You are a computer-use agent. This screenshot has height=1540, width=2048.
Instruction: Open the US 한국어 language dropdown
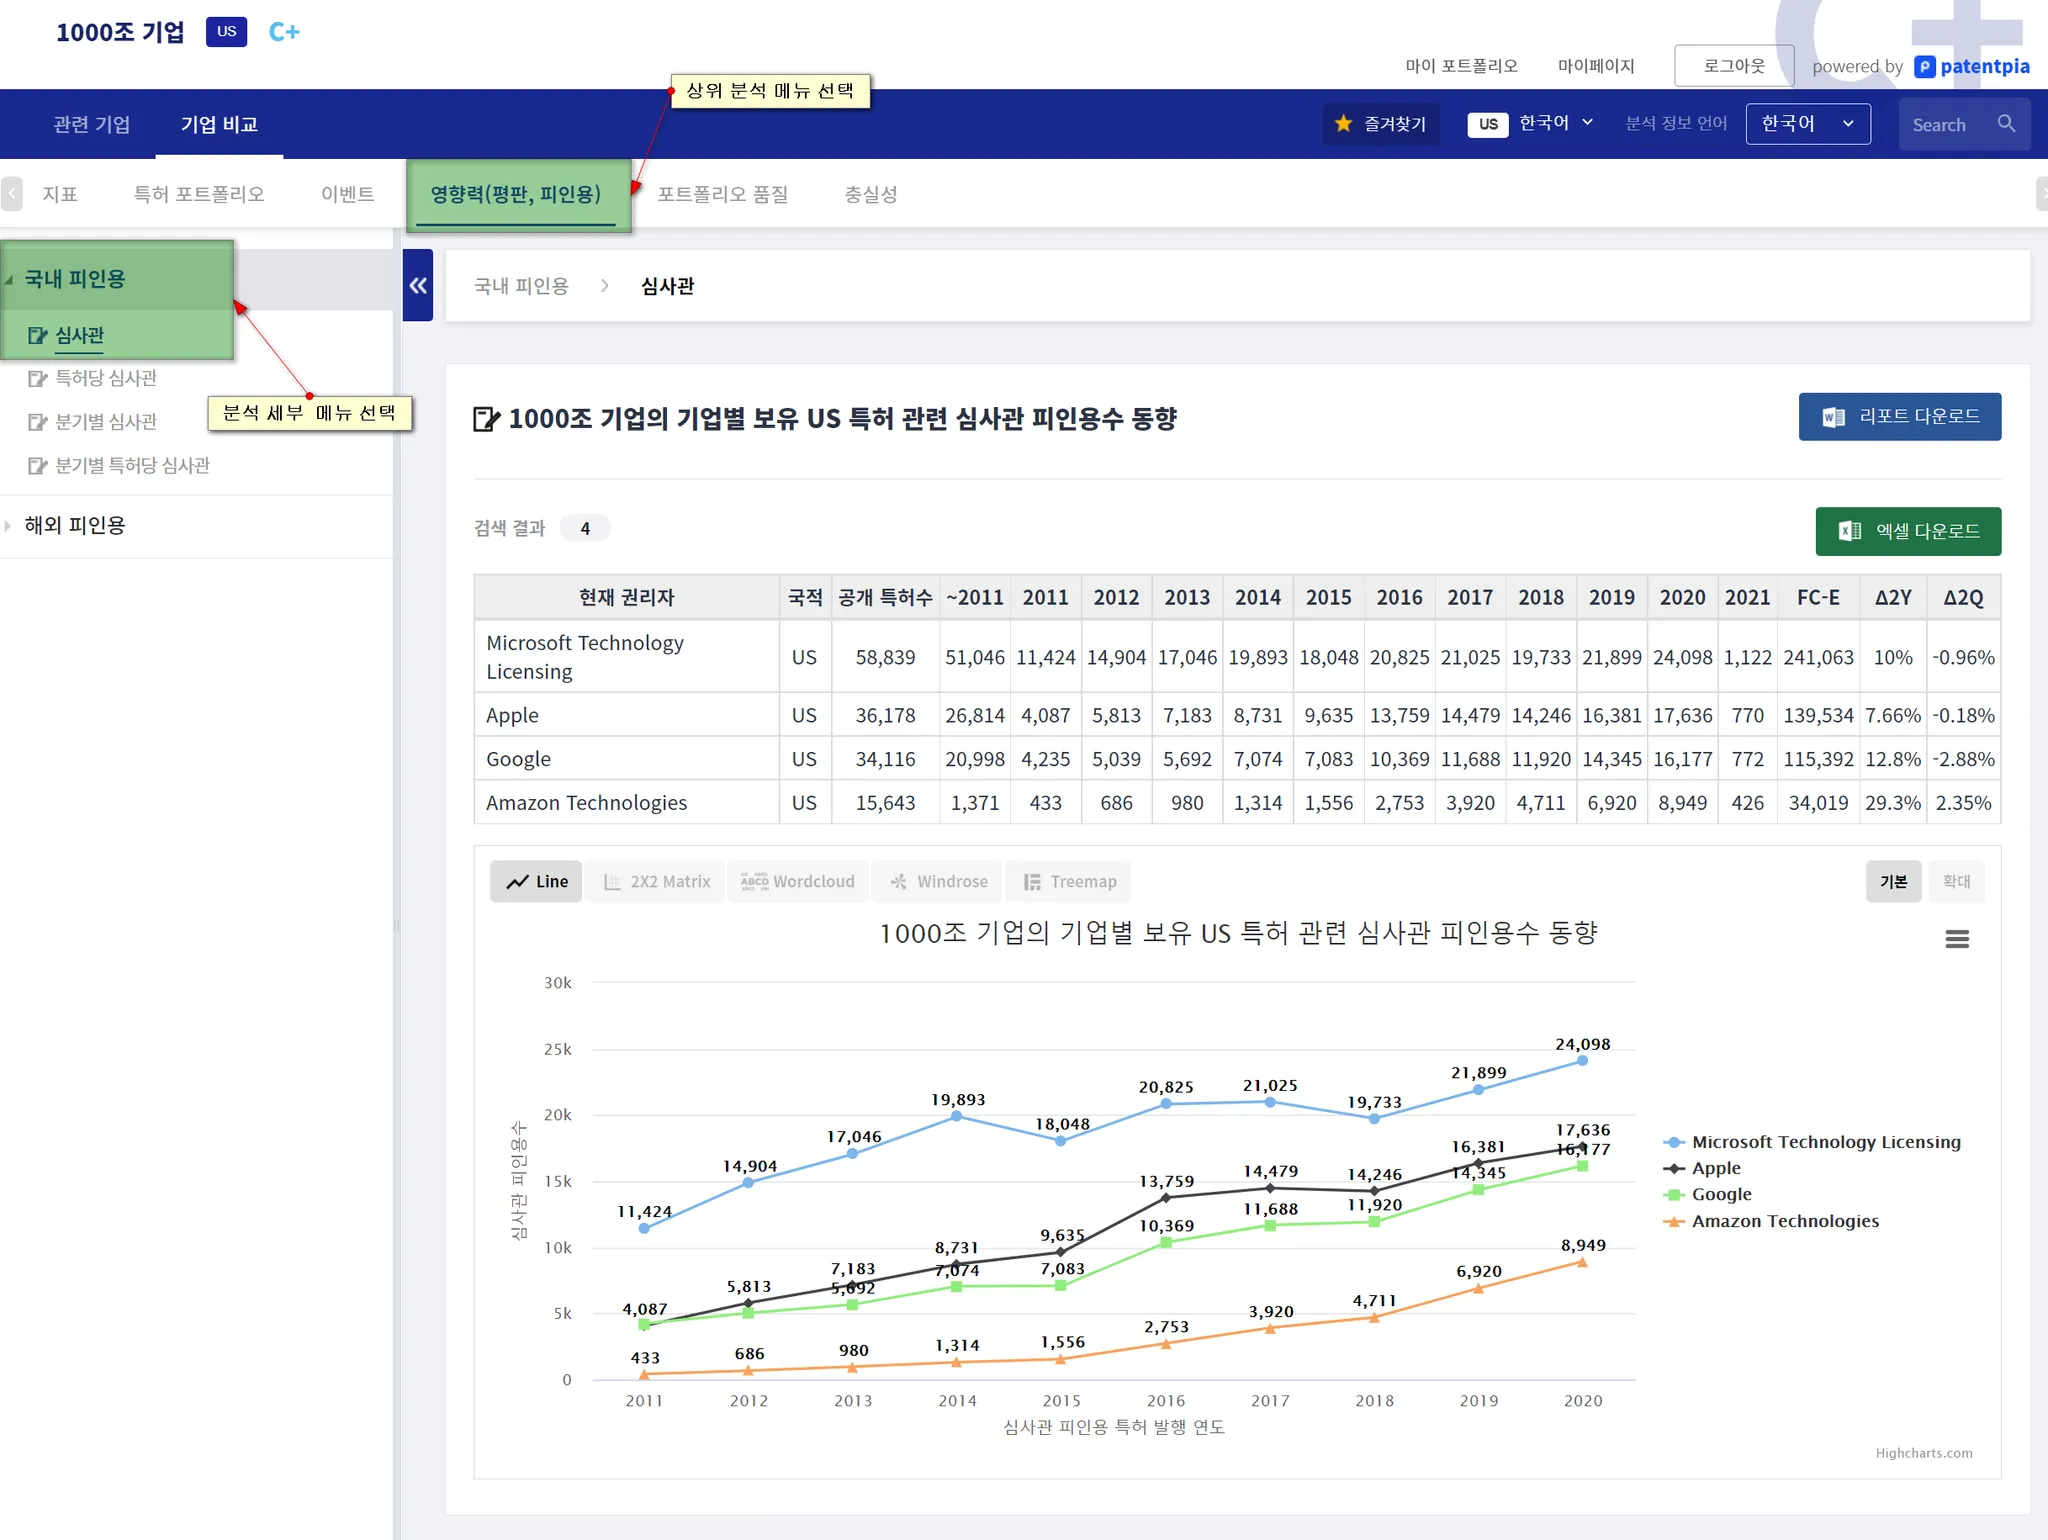tap(1531, 124)
